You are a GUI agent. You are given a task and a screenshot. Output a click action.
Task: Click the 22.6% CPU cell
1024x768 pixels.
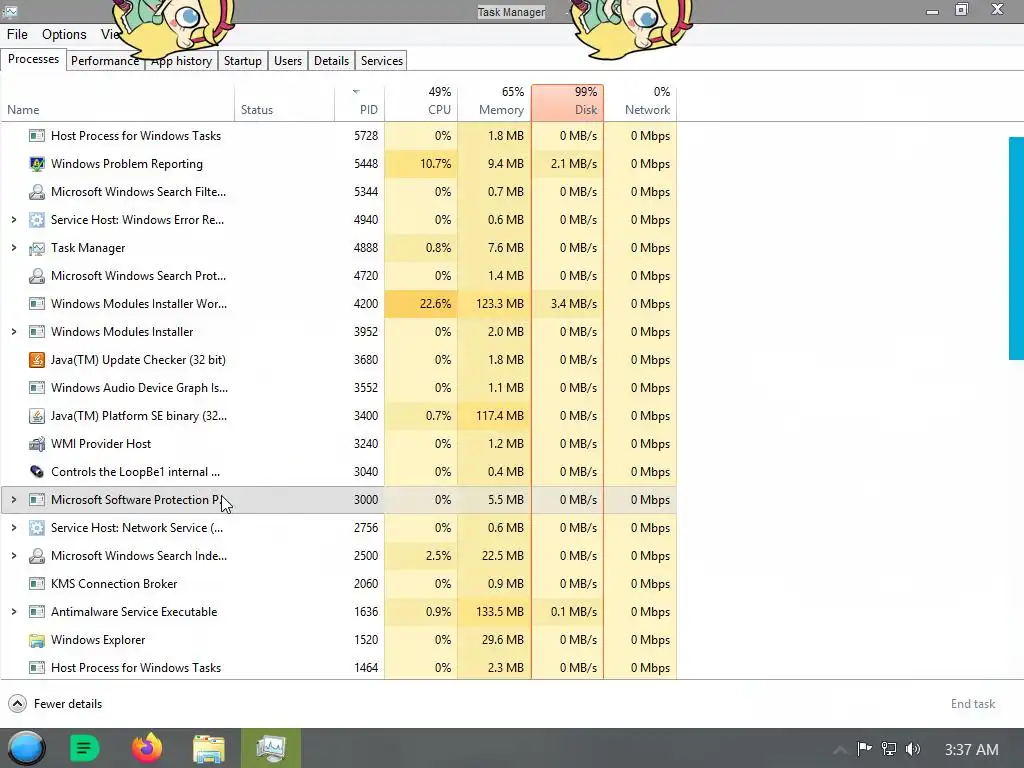click(x=421, y=304)
